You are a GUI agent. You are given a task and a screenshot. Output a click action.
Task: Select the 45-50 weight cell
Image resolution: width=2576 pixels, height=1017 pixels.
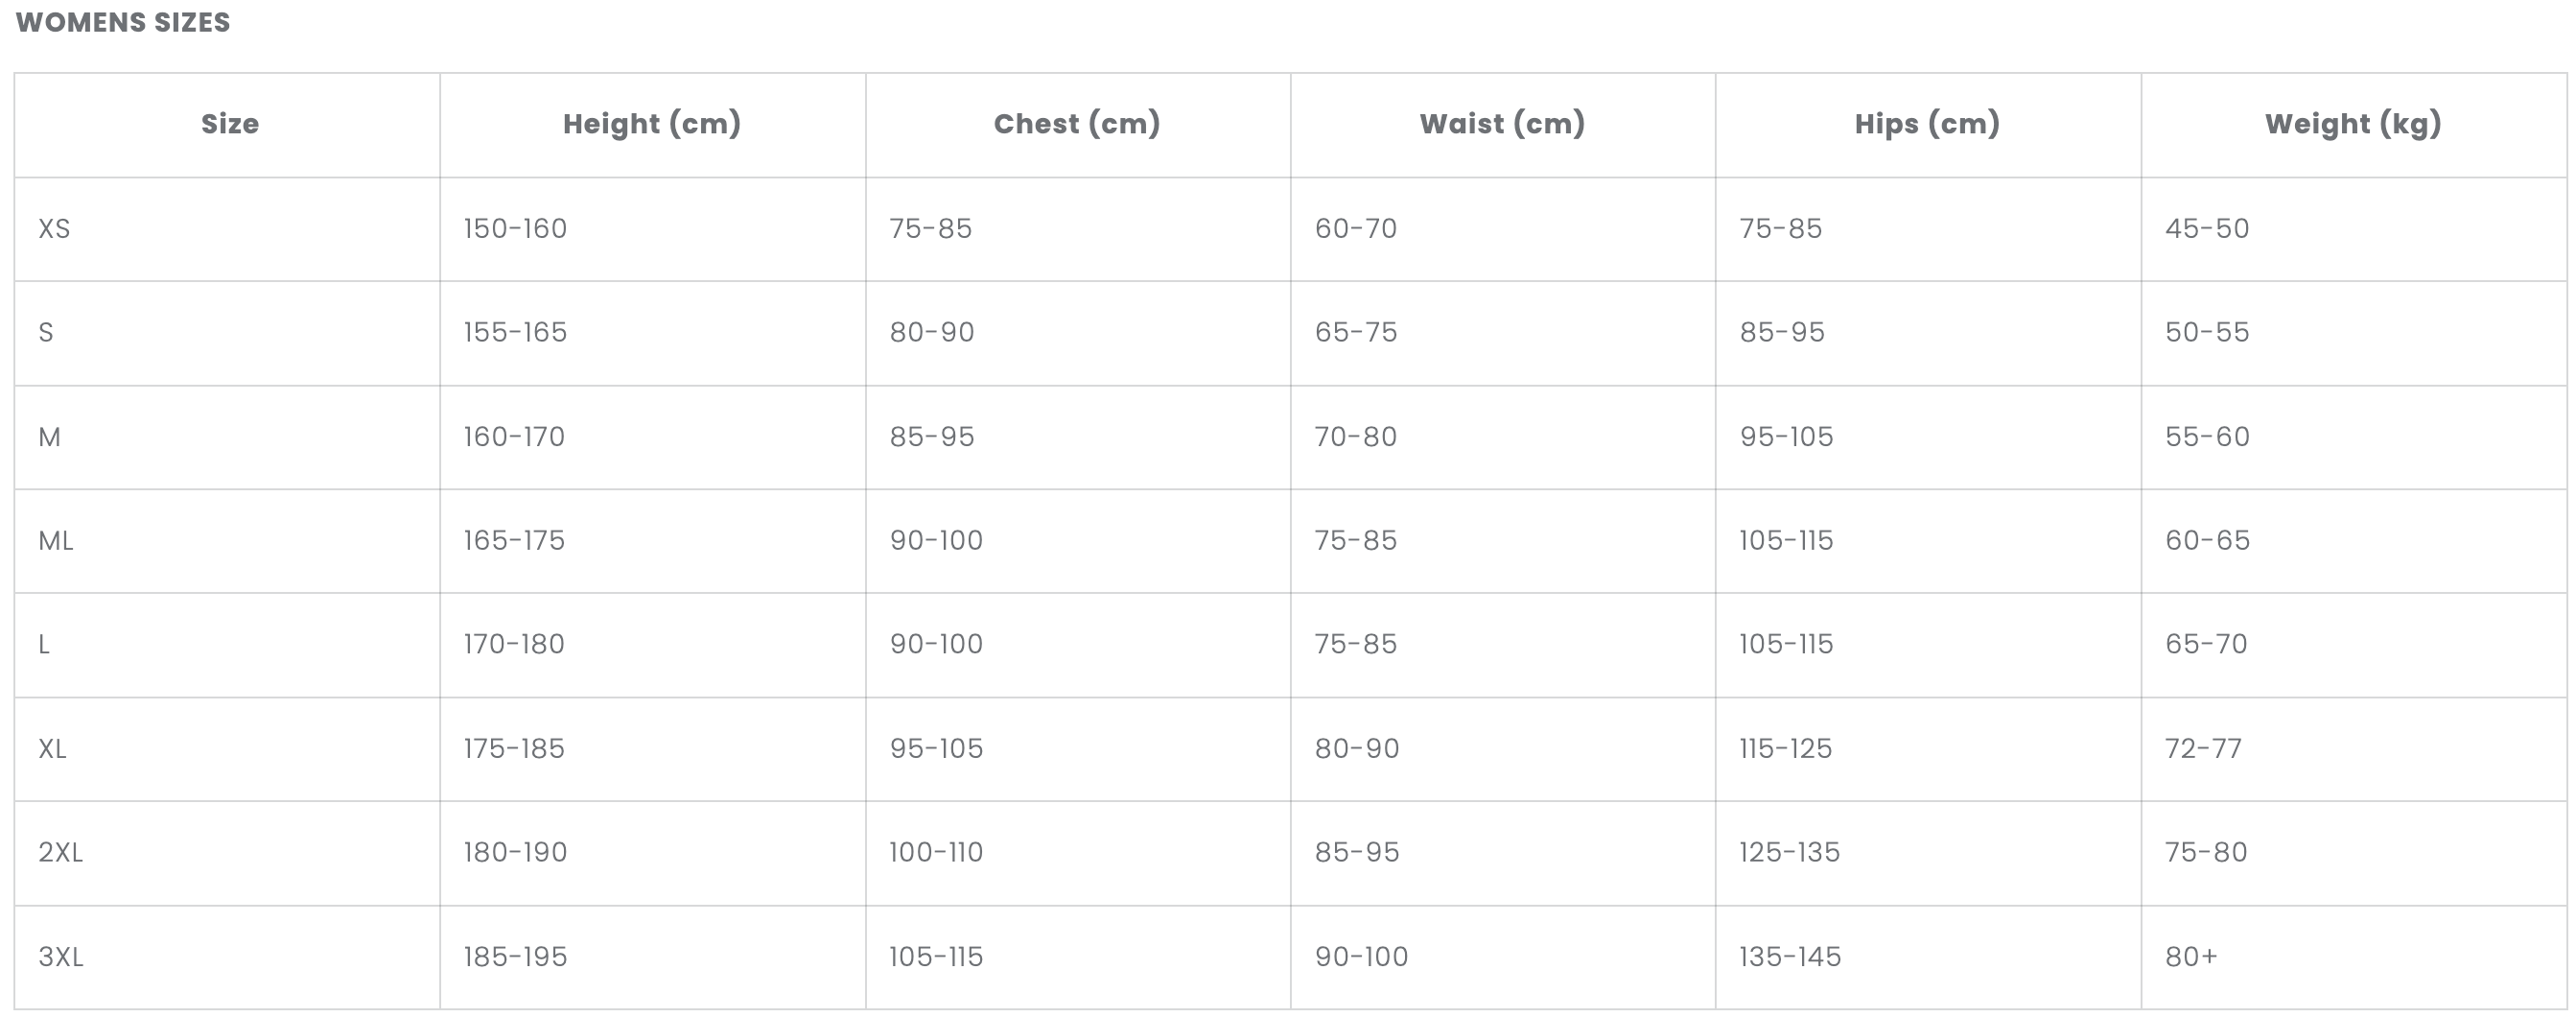pyautogui.click(x=2207, y=229)
